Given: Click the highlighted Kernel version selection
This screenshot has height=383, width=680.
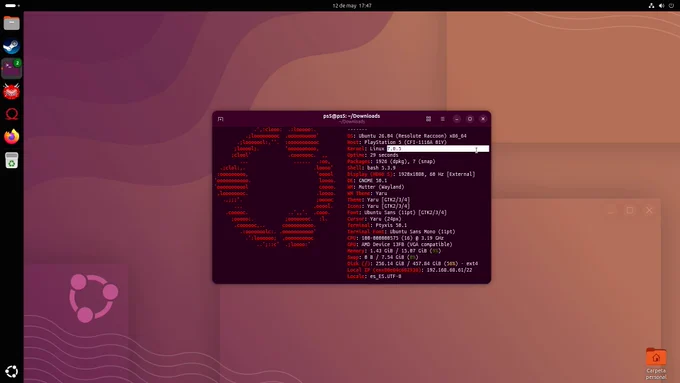Looking at the screenshot, I should (x=438, y=149).
